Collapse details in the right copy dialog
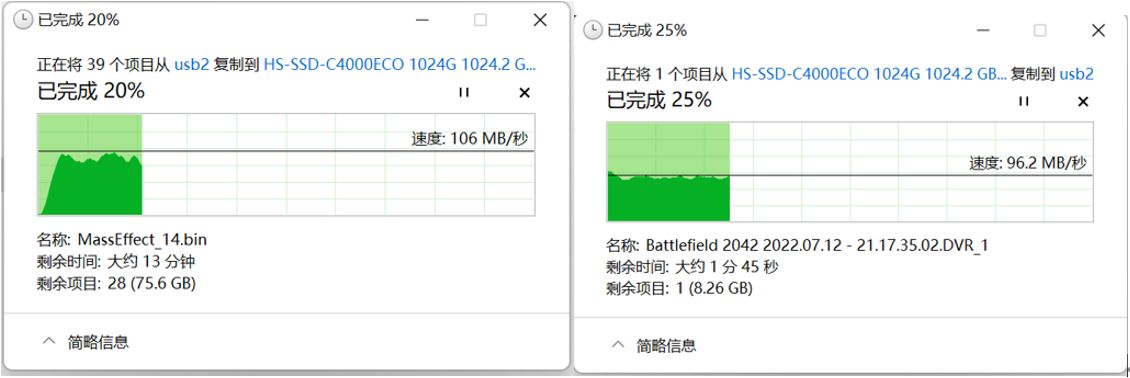 [x=654, y=345]
